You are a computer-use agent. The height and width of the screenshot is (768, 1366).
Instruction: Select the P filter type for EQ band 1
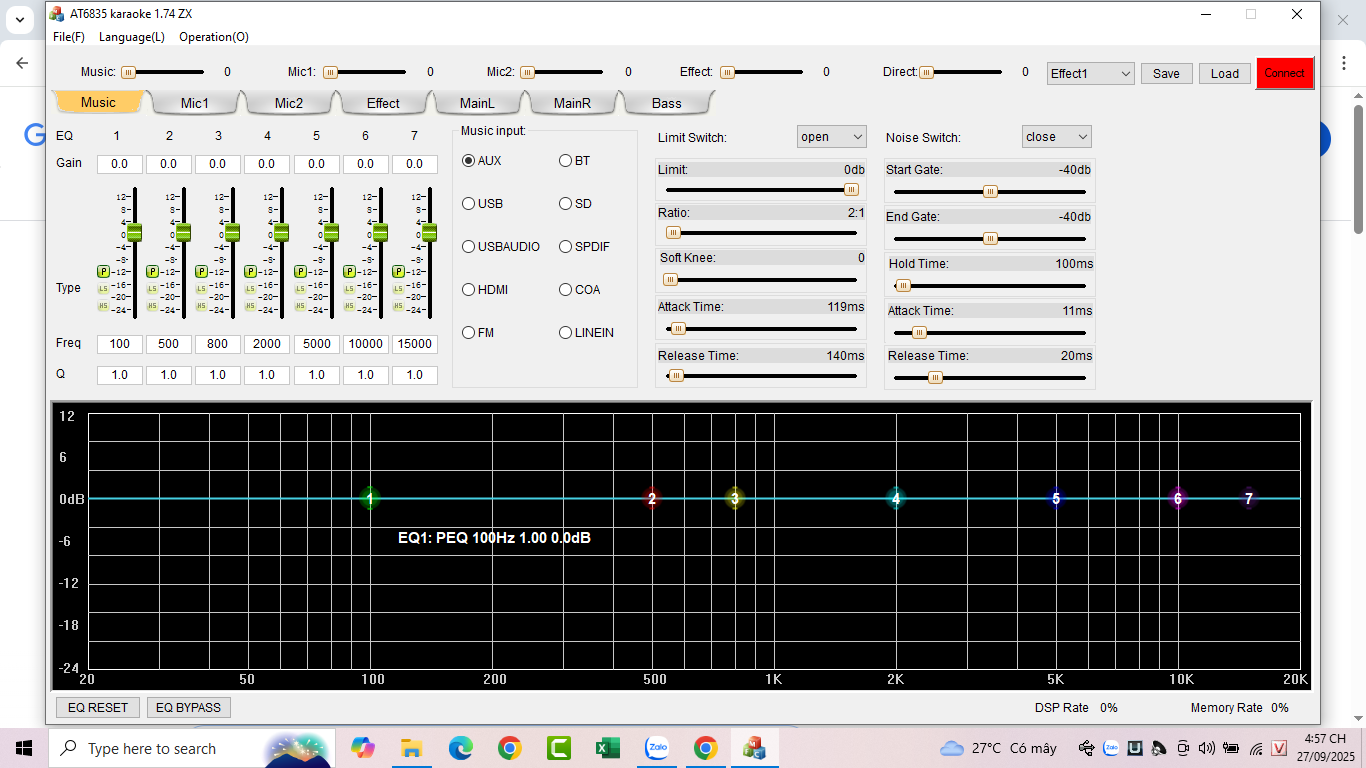103,271
